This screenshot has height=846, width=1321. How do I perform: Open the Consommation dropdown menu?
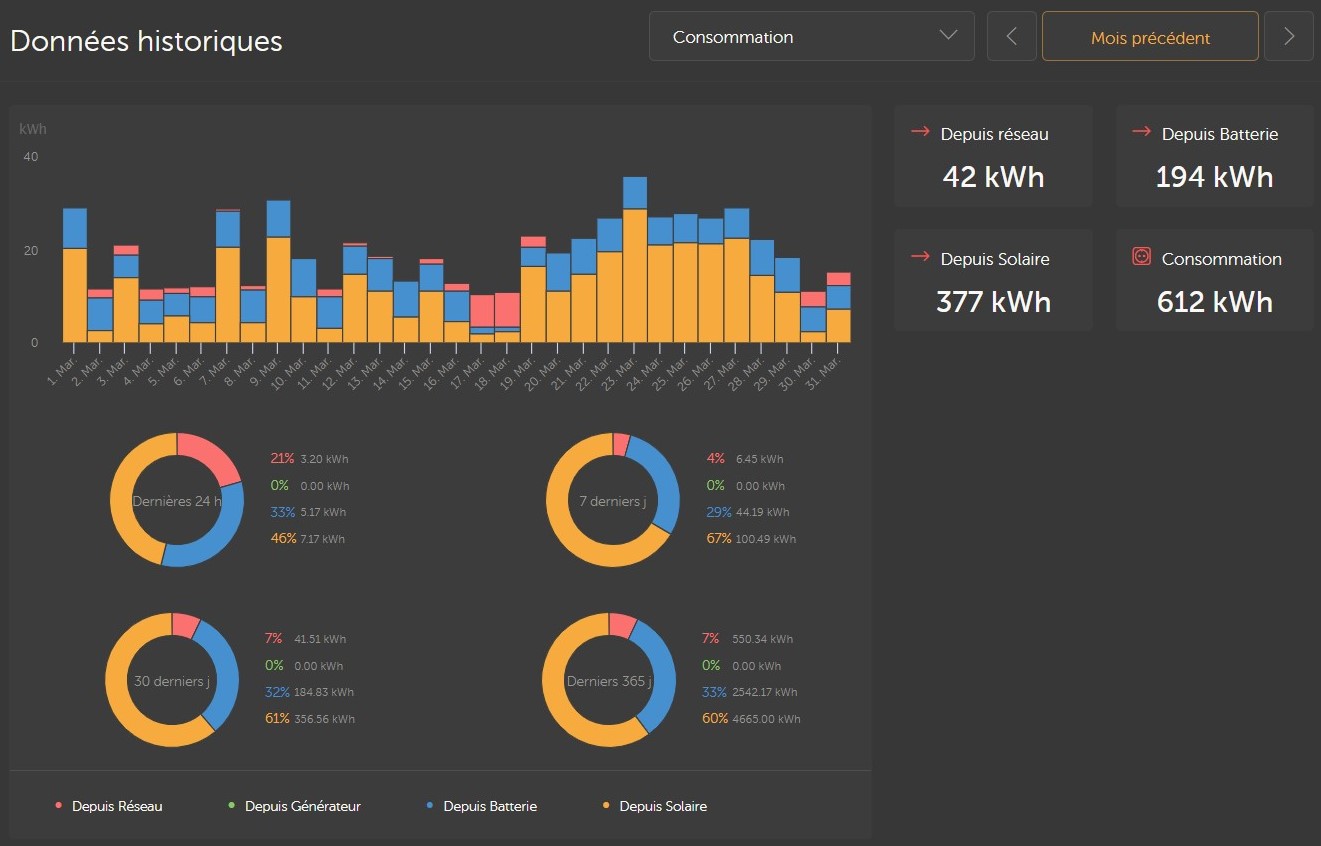tap(811, 37)
